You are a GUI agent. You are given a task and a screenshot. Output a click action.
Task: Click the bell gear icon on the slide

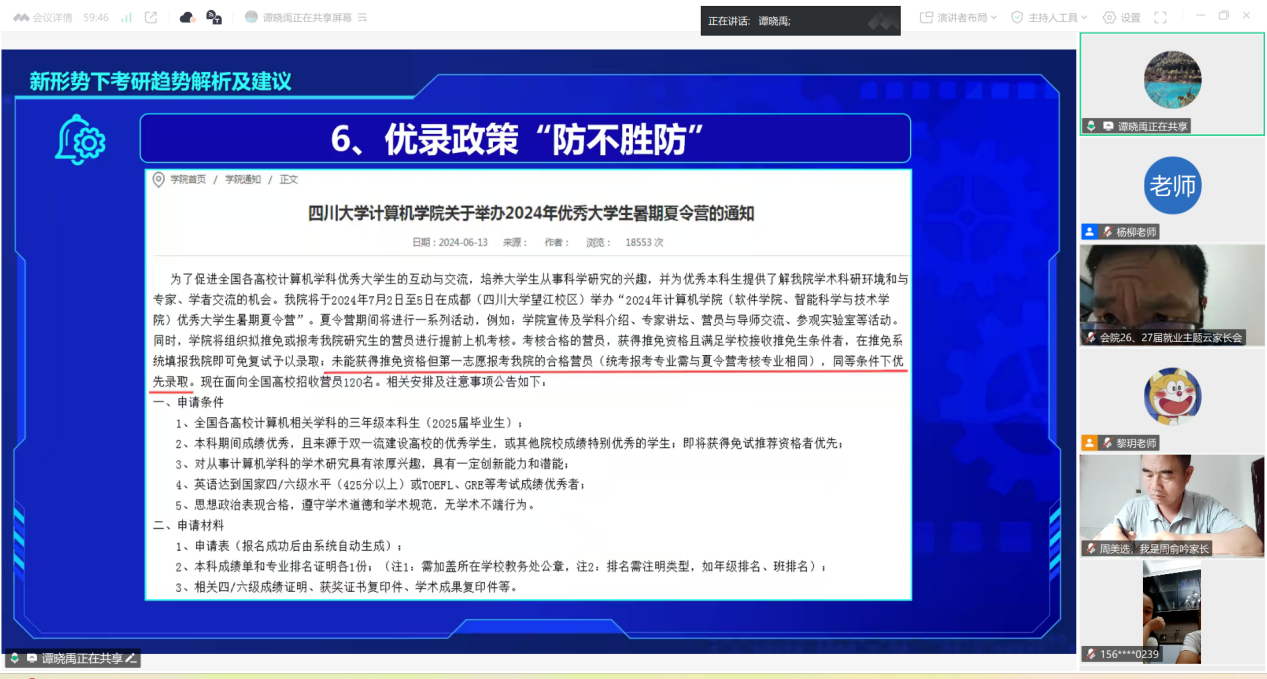[80, 140]
